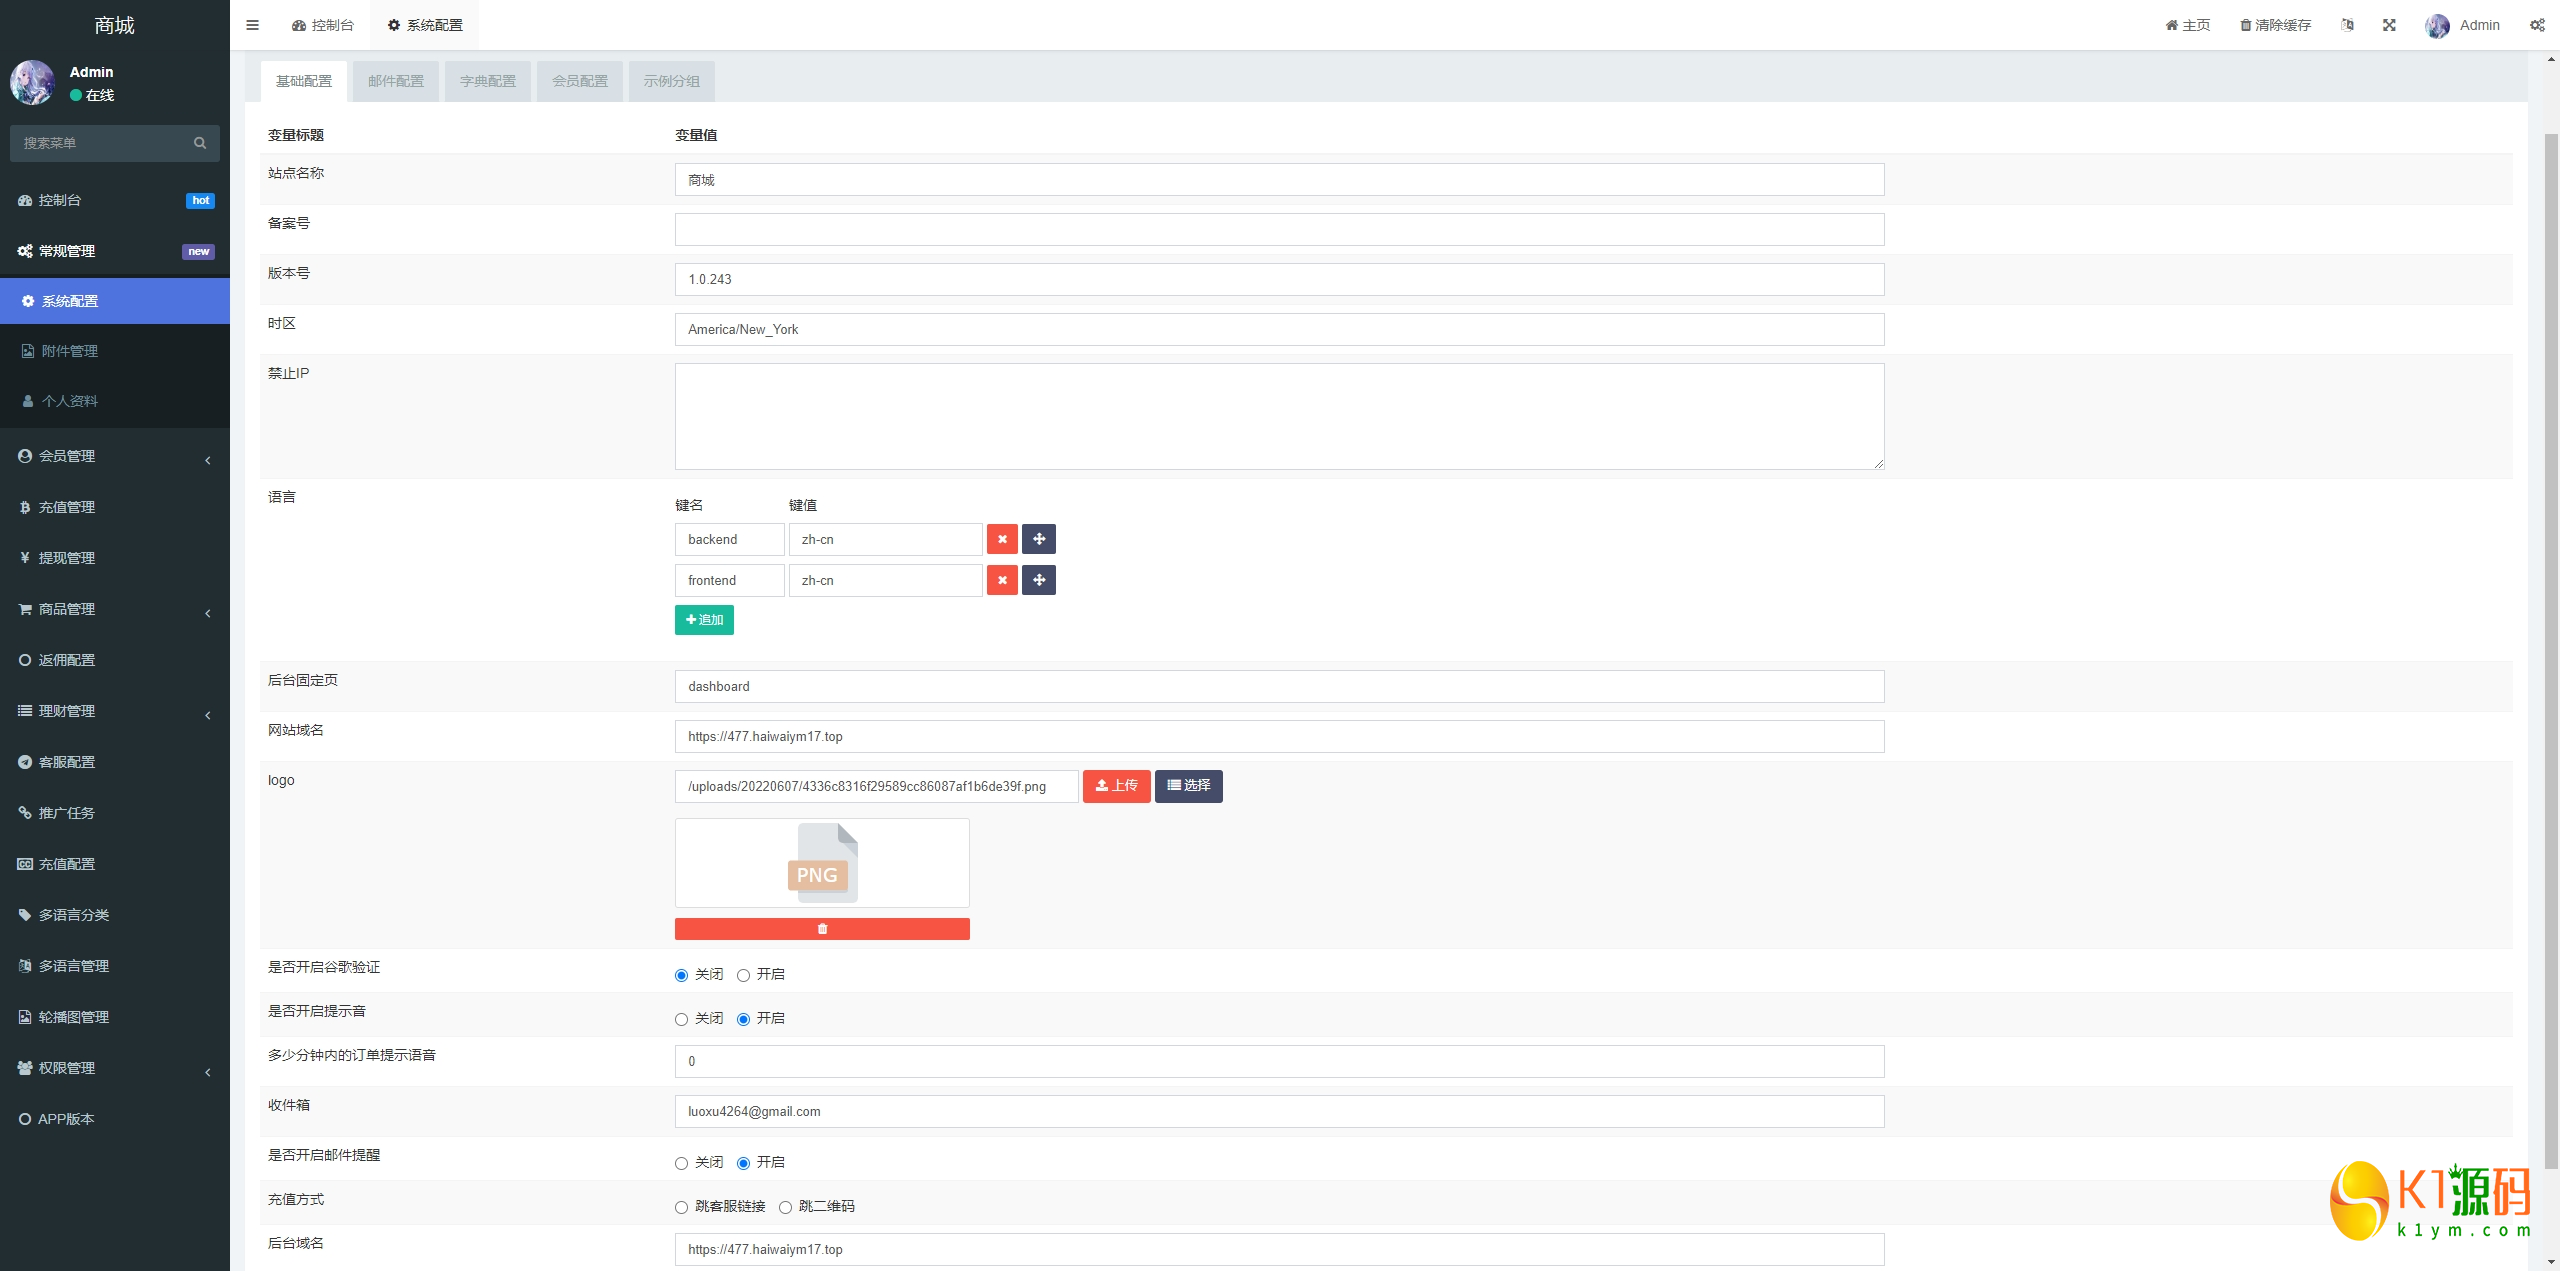Click the search icon in the menu search box

(200, 143)
